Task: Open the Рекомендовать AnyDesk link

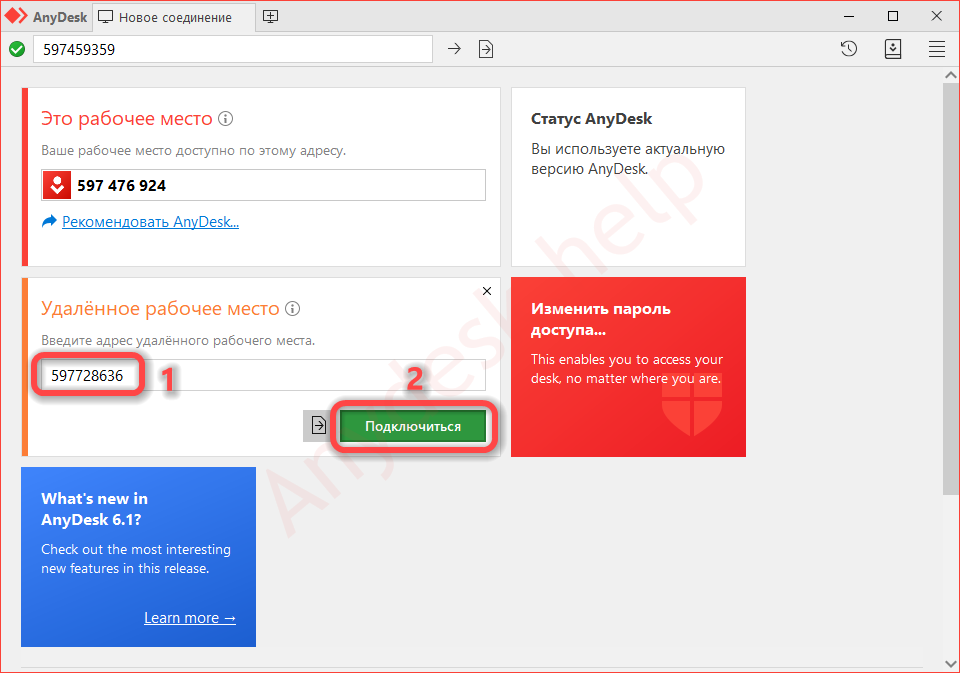Action: [x=150, y=222]
